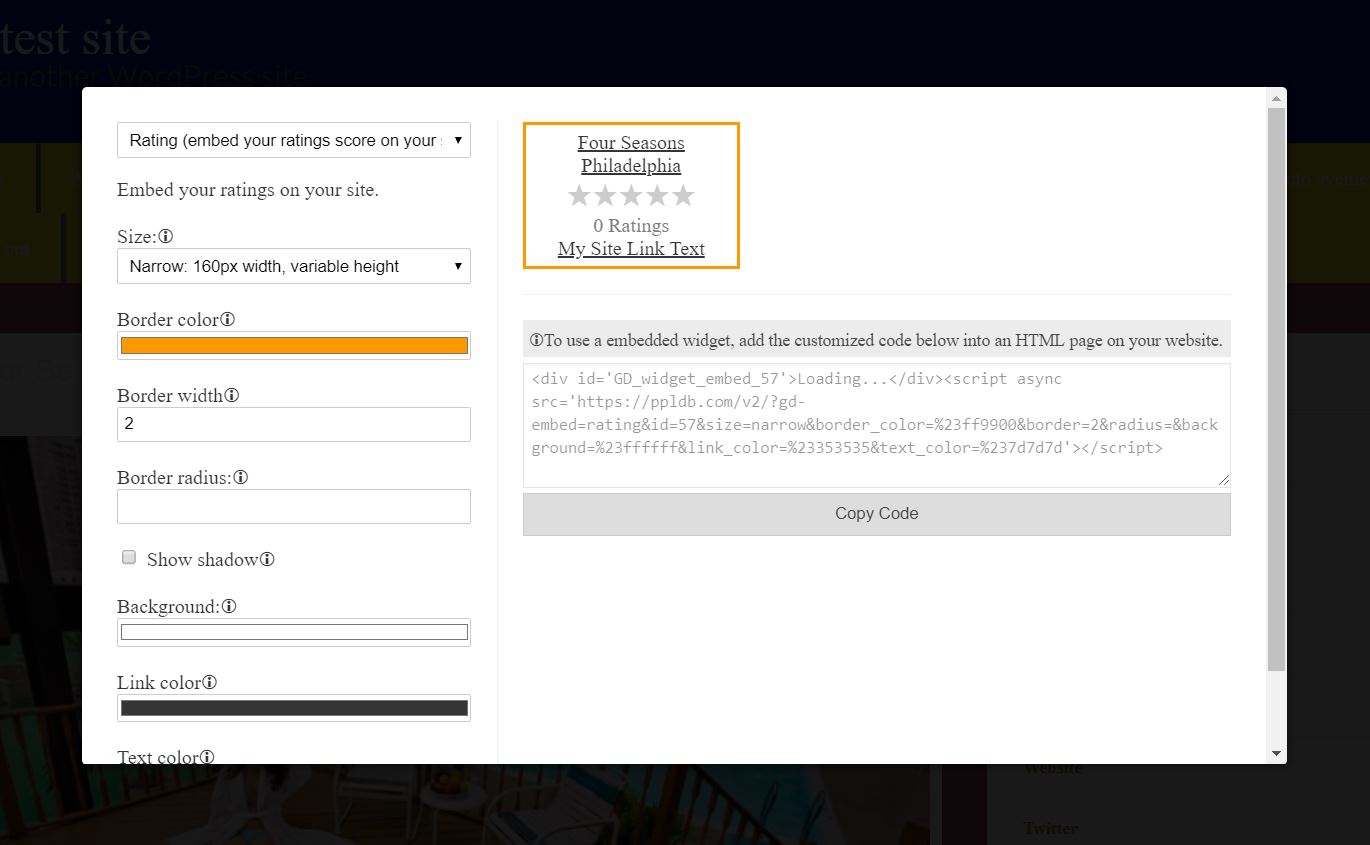Click the Link color info icon
Screen dimensions: 1370x845
pyautogui.click(x=210, y=682)
